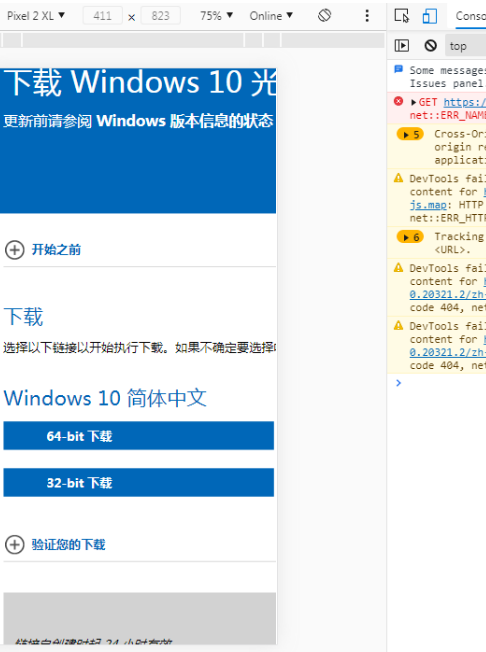Viewport: 486px width, 652px height.
Task: Click the 64-bit 下载 button
Action: [x=138, y=436]
